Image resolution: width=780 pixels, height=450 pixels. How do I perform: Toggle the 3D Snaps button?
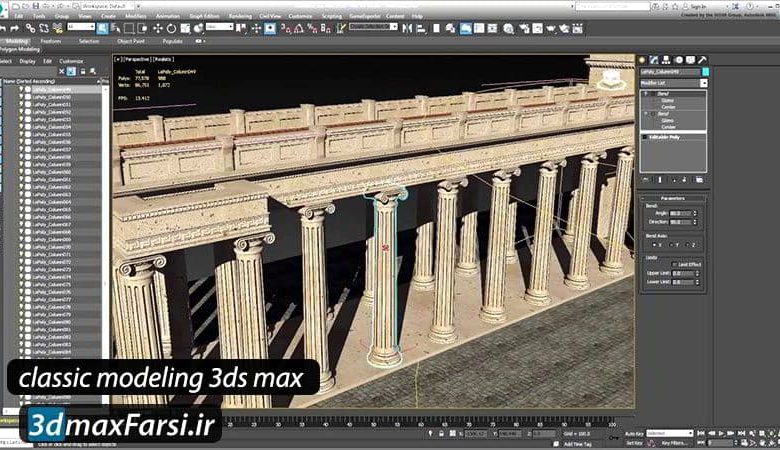(286, 28)
